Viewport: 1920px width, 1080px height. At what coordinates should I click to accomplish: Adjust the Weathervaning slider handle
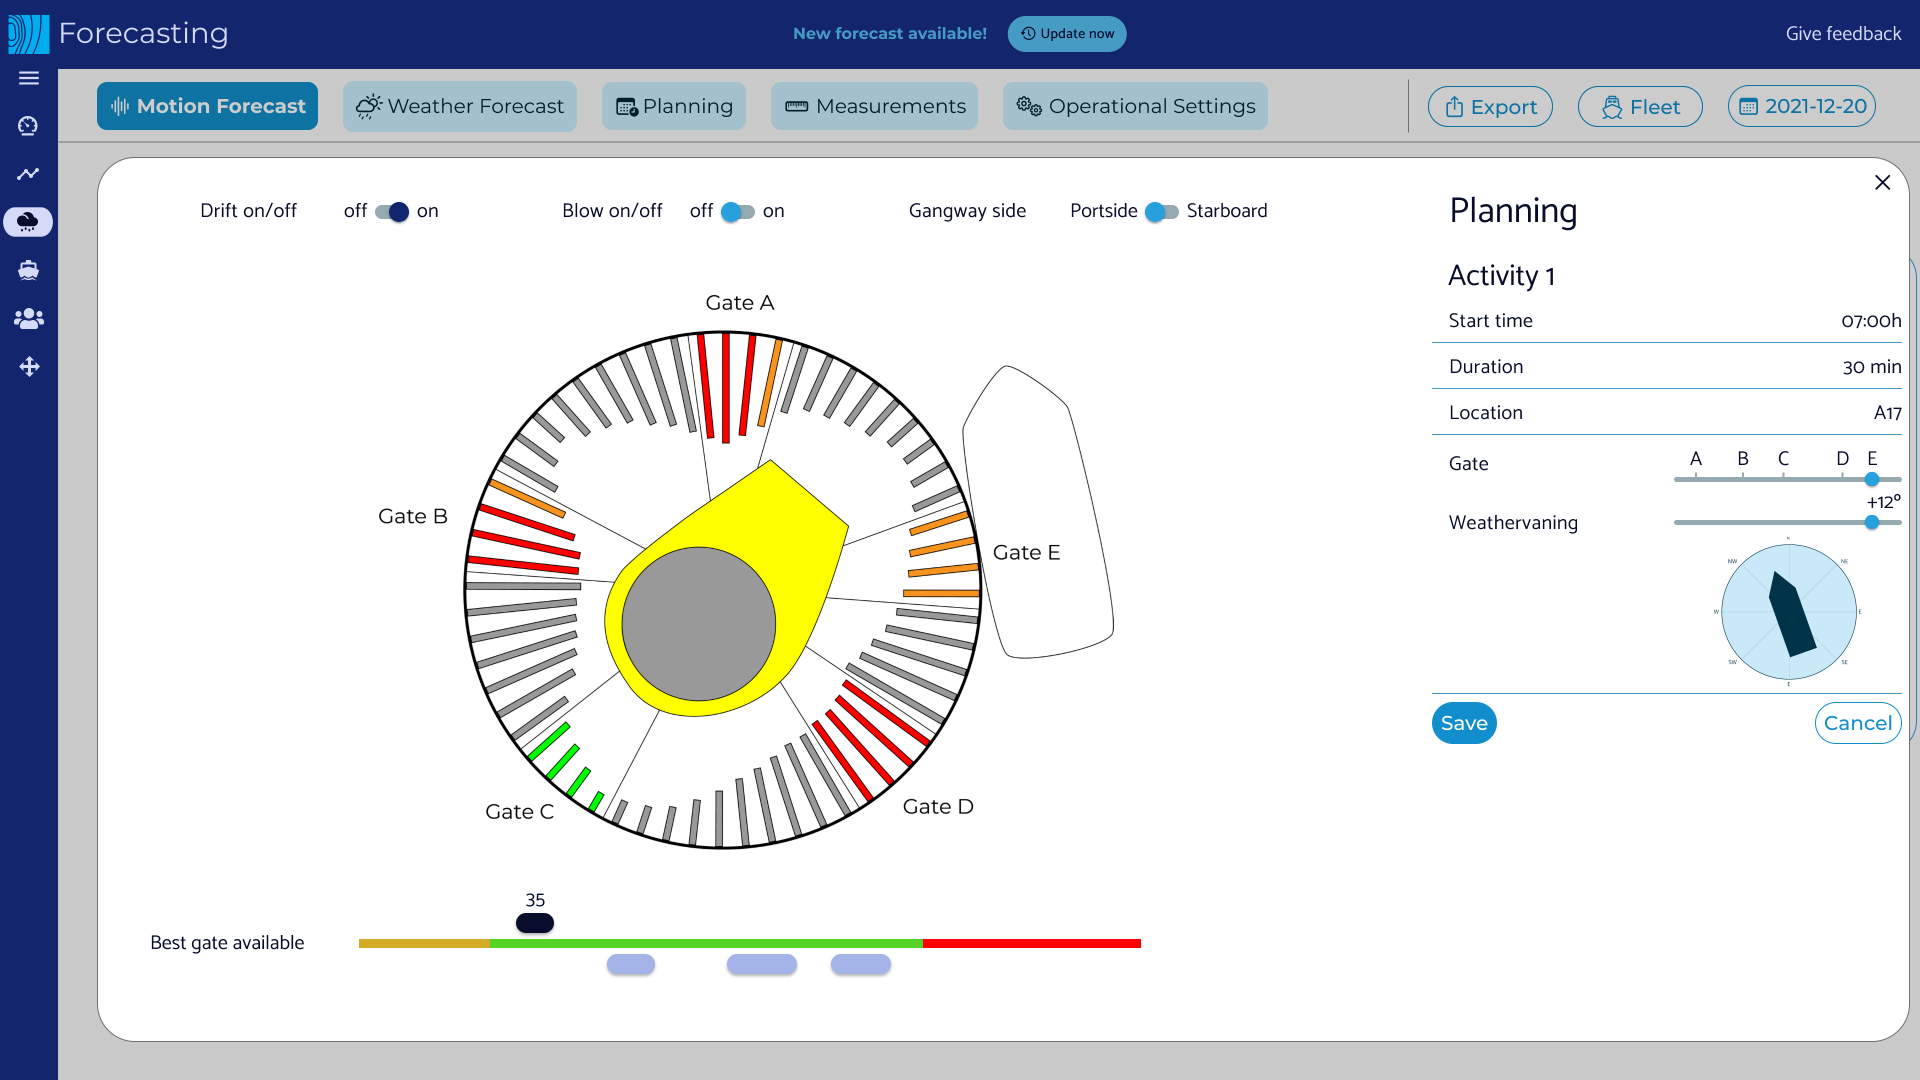[1872, 523]
